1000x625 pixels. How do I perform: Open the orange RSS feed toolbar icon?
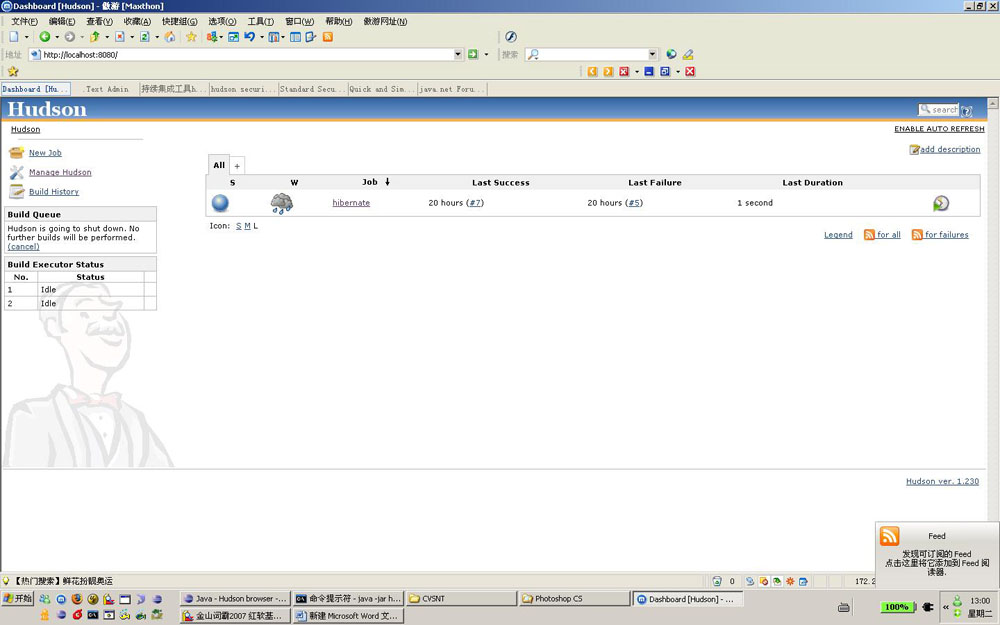point(328,37)
